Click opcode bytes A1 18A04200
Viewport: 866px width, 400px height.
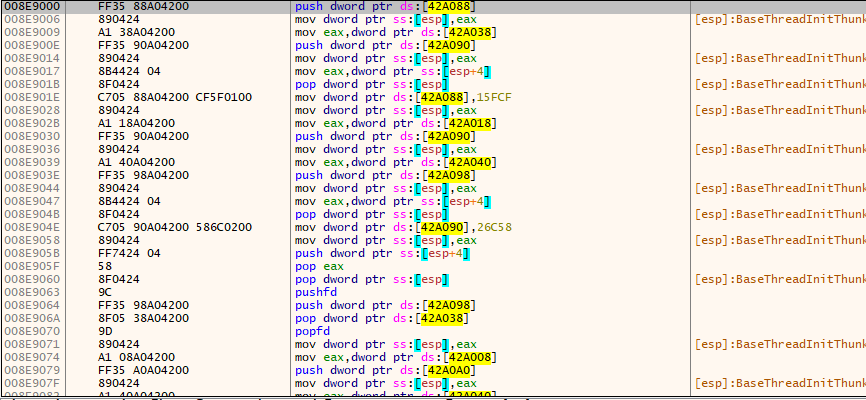(136, 123)
